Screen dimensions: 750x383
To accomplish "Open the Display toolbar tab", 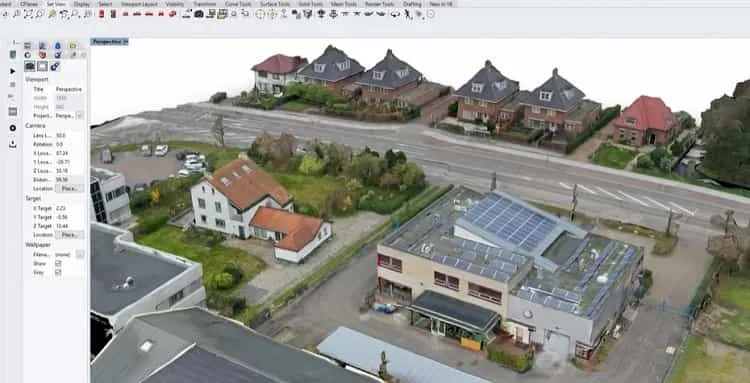I will 82,4.
